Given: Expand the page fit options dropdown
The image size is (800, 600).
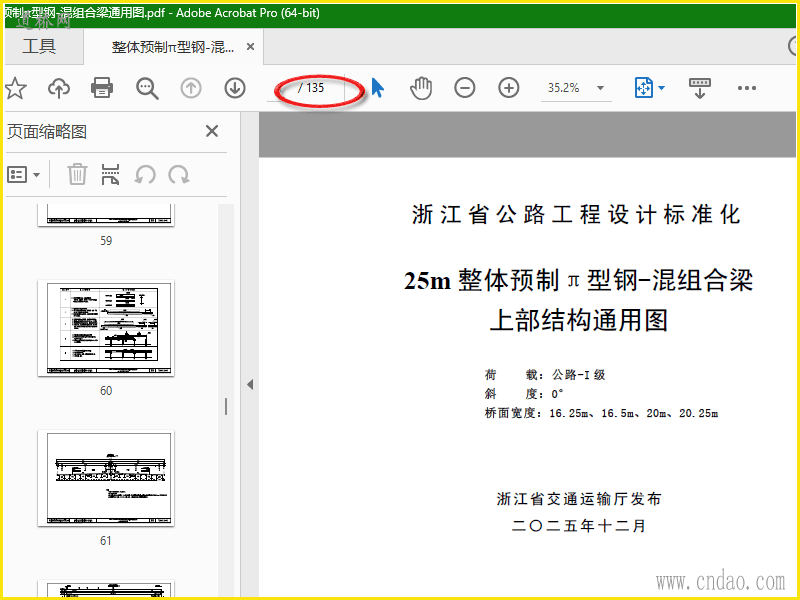Looking at the screenshot, I should [x=662, y=88].
